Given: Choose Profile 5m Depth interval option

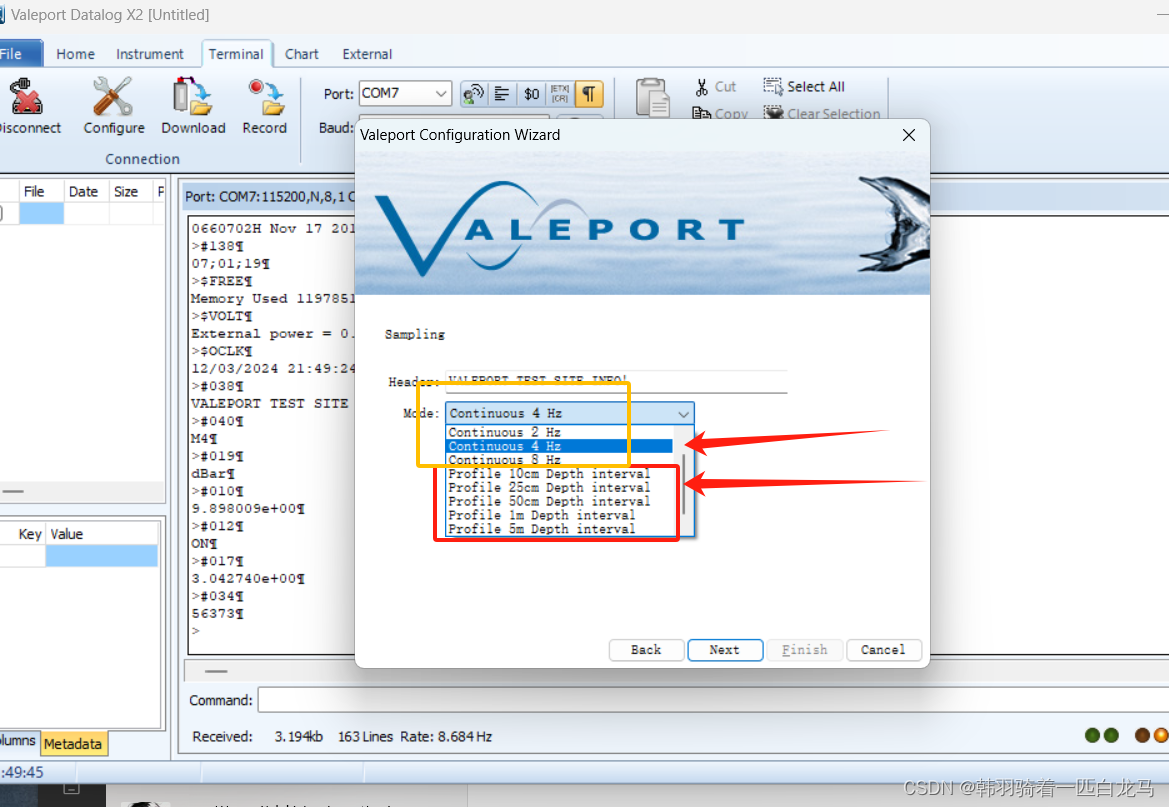Looking at the screenshot, I should [x=559, y=529].
